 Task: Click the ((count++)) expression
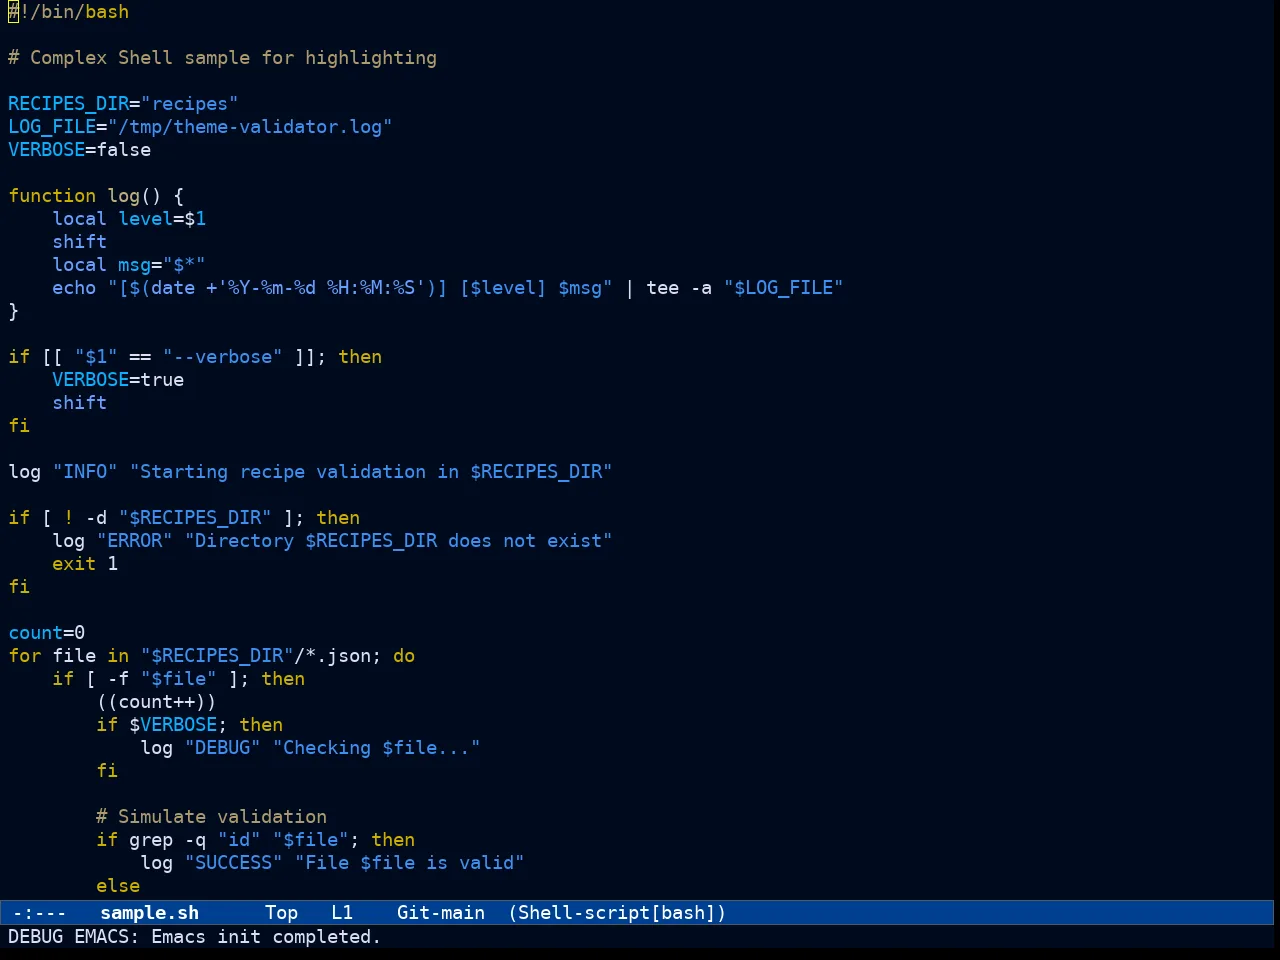coord(156,702)
